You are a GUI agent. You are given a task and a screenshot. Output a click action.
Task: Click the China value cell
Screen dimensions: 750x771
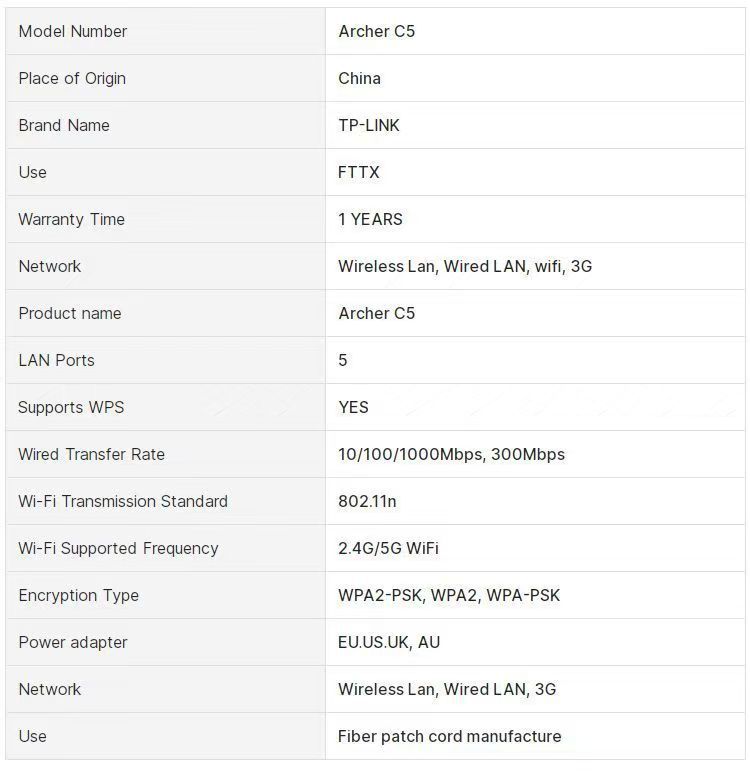coord(359,78)
